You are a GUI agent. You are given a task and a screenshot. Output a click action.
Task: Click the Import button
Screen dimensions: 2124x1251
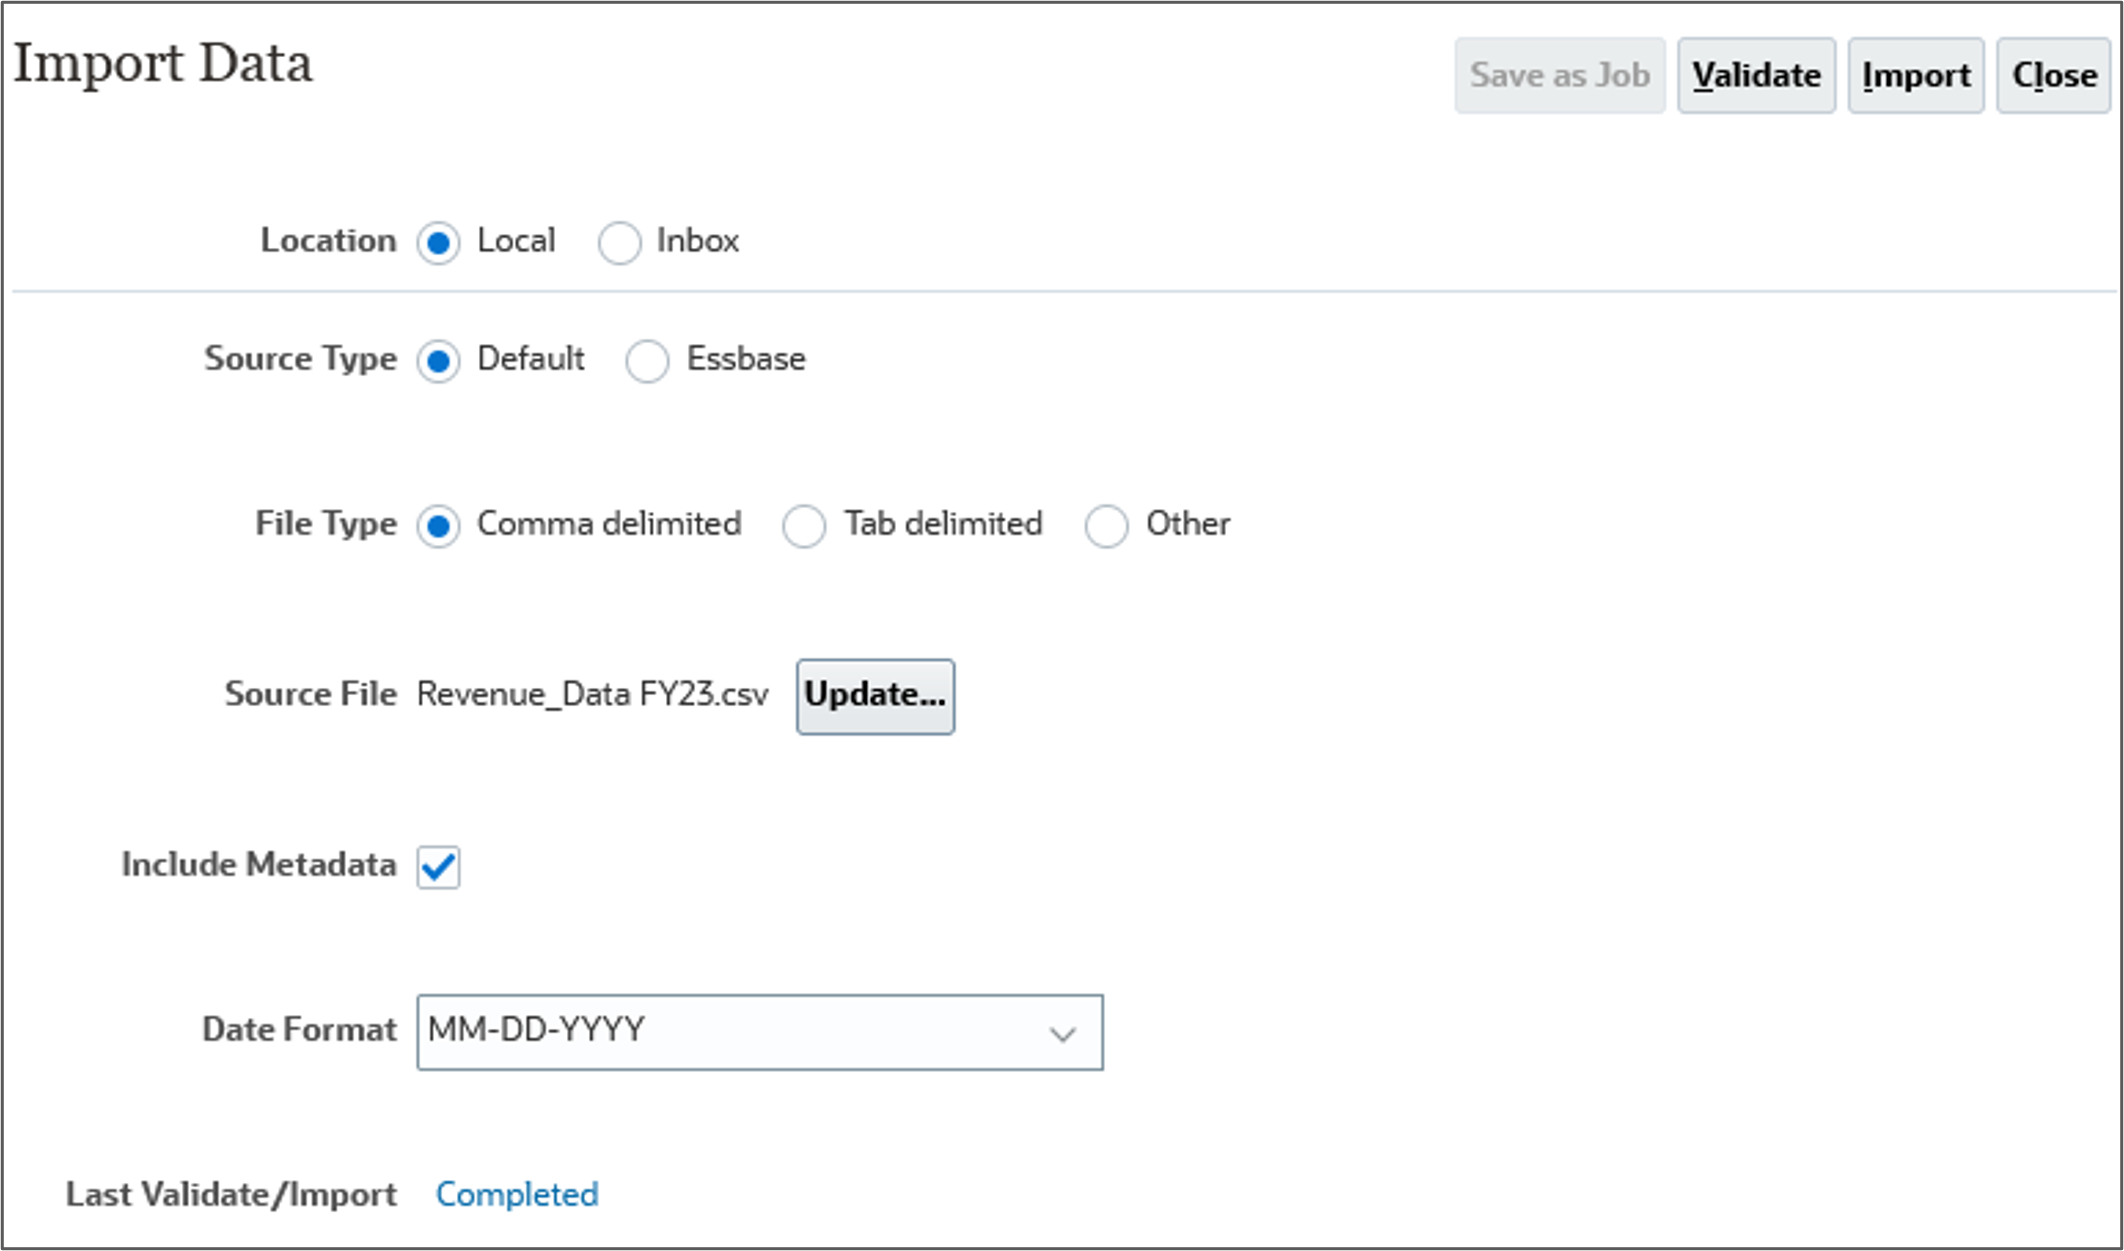[x=1915, y=76]
